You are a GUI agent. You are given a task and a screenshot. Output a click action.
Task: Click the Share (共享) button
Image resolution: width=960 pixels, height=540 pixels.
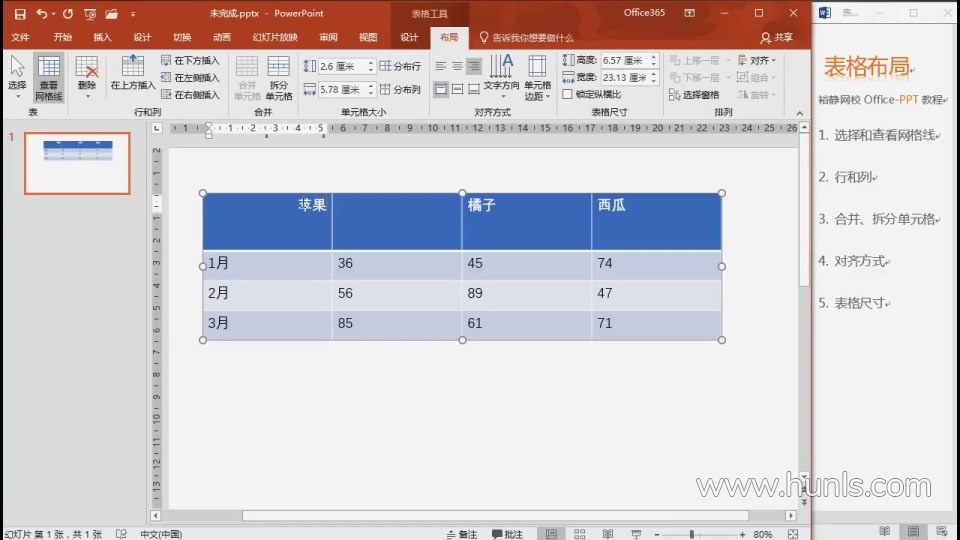click(x=776, y=38)
